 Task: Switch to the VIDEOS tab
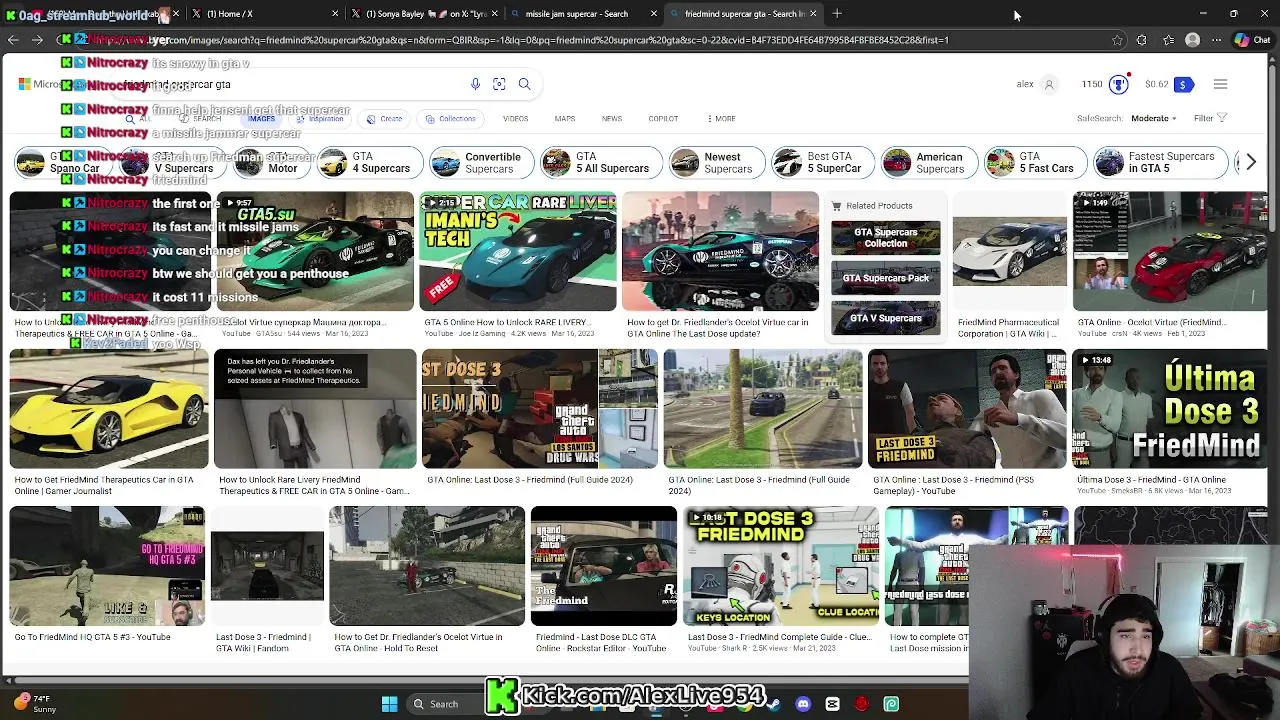515,118
